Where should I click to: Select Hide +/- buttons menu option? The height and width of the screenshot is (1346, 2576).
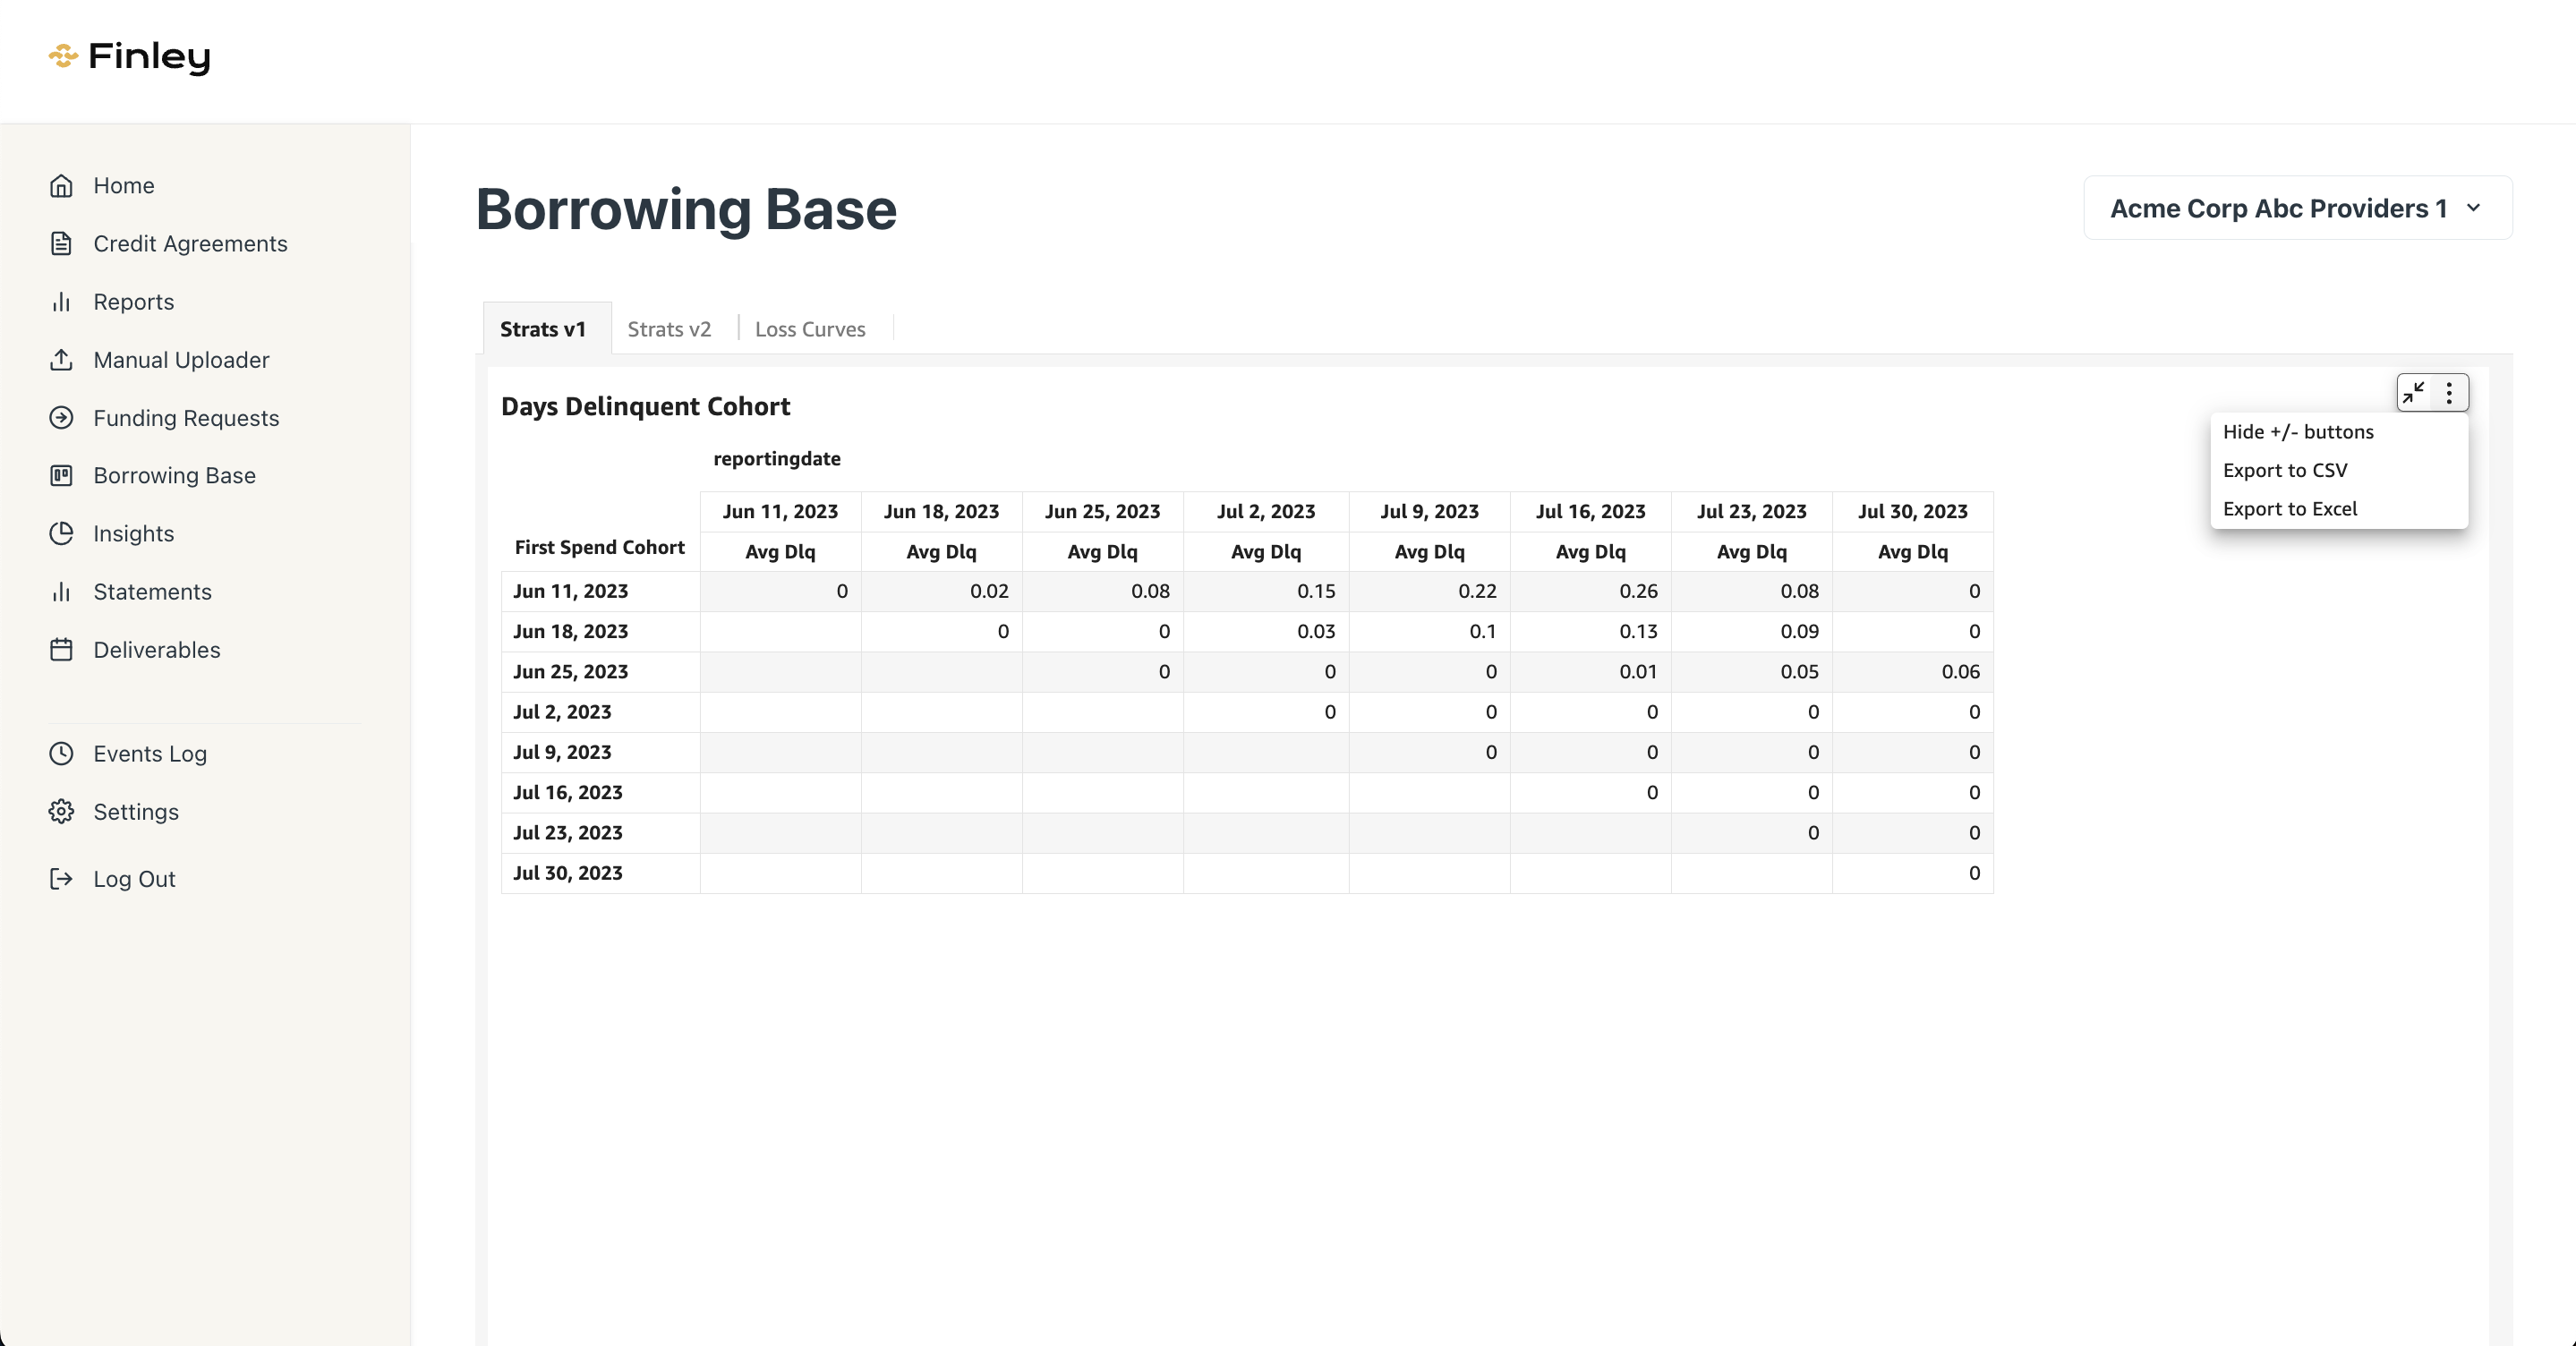pos(2298,432)
